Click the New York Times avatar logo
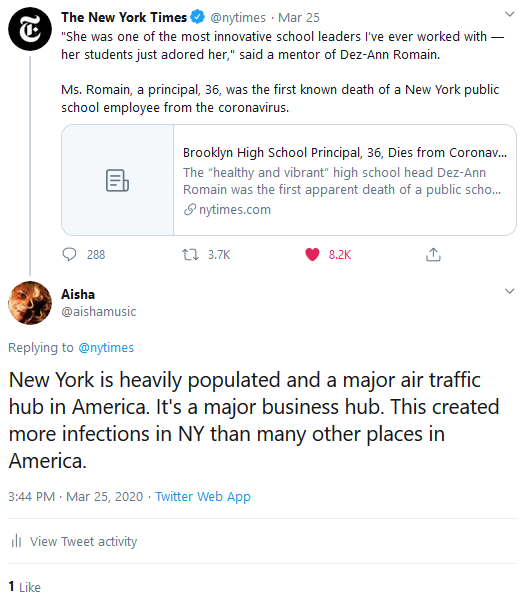The width and height of the screenshot is (529, 596). tap(30, 29)
